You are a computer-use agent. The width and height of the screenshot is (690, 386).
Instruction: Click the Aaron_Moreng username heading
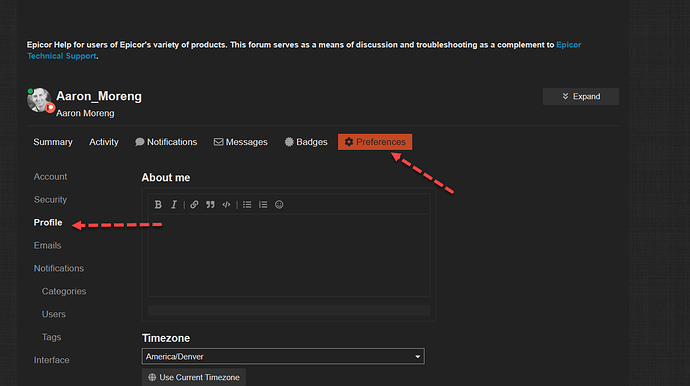99,96
